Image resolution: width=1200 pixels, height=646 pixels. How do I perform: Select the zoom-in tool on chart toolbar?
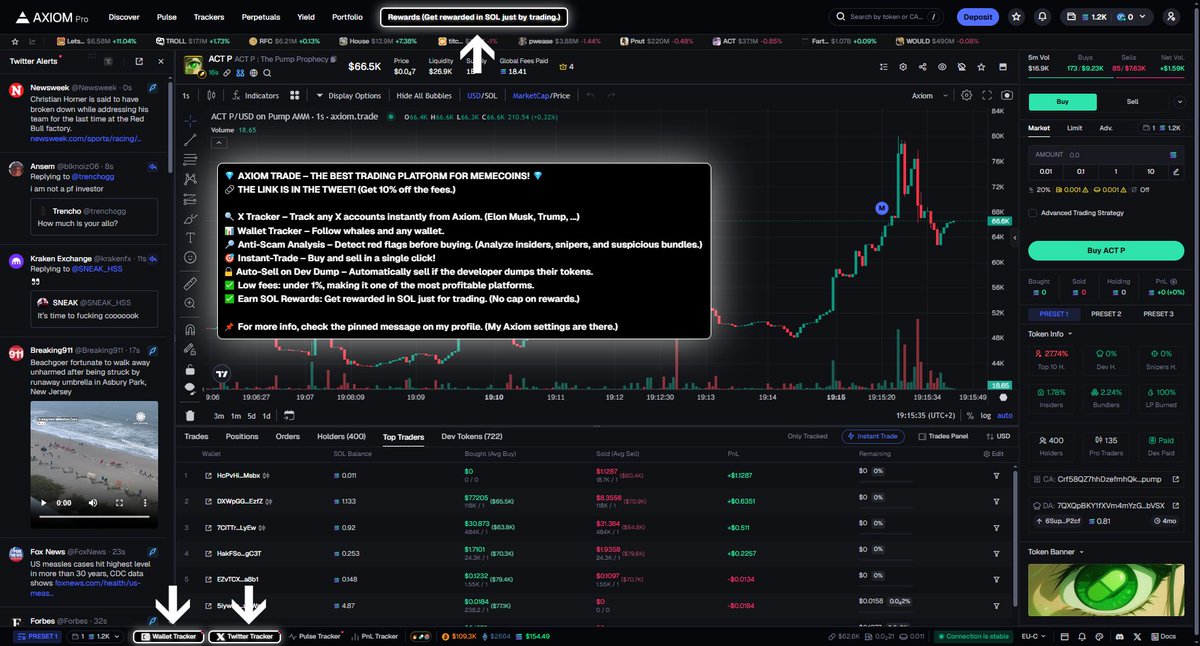[190, 304]
